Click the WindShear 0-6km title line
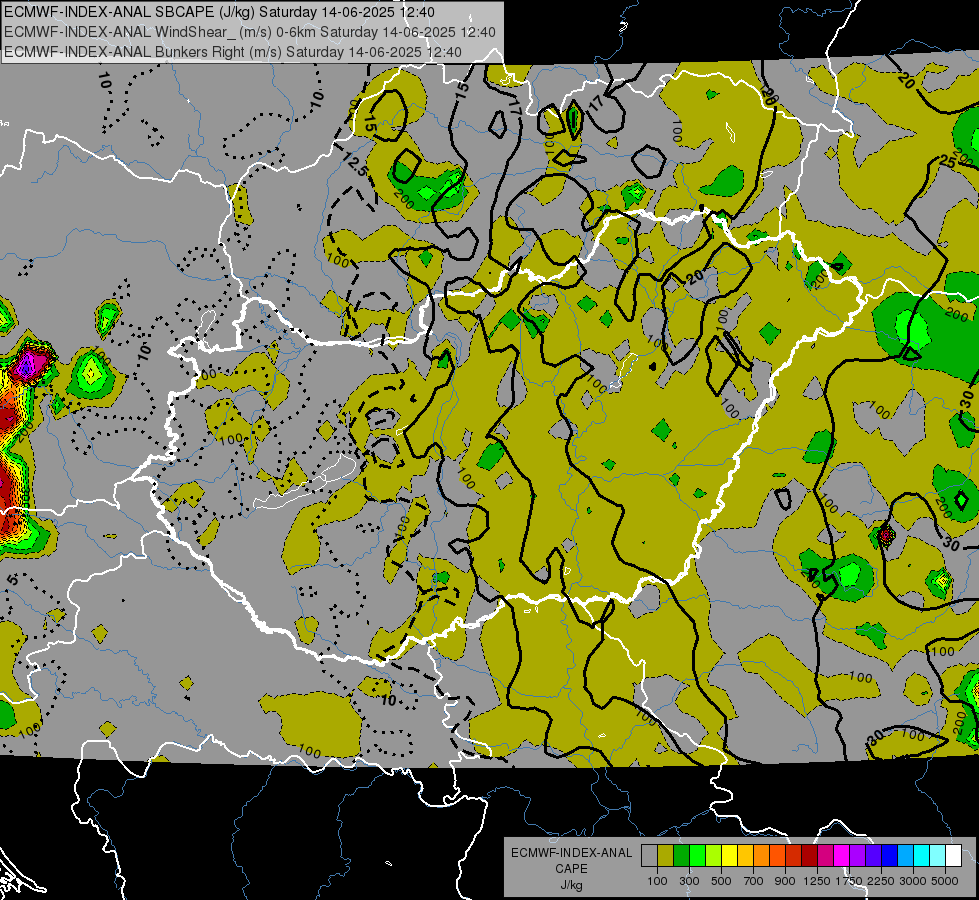Image resolution: width=979 pixels, height=900 pixels. point(250,32)
